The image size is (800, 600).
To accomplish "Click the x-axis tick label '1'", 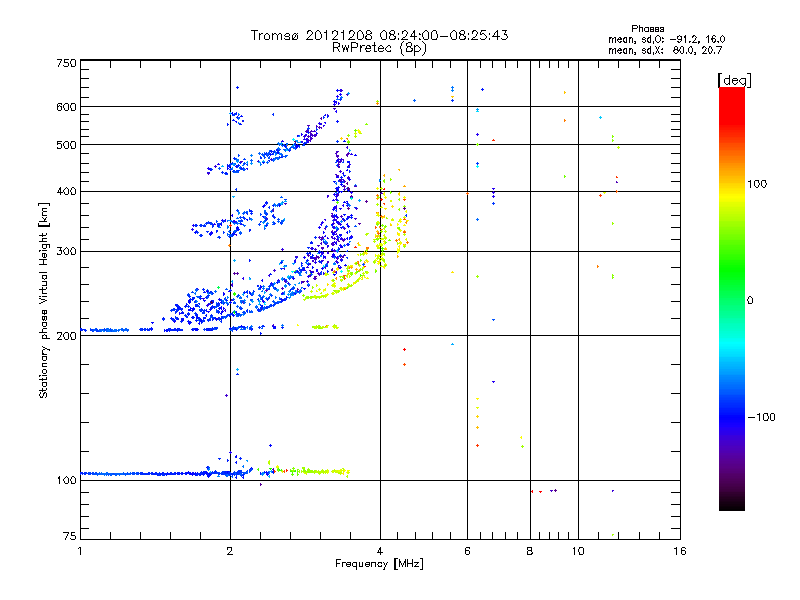I will tap(80, 551).
